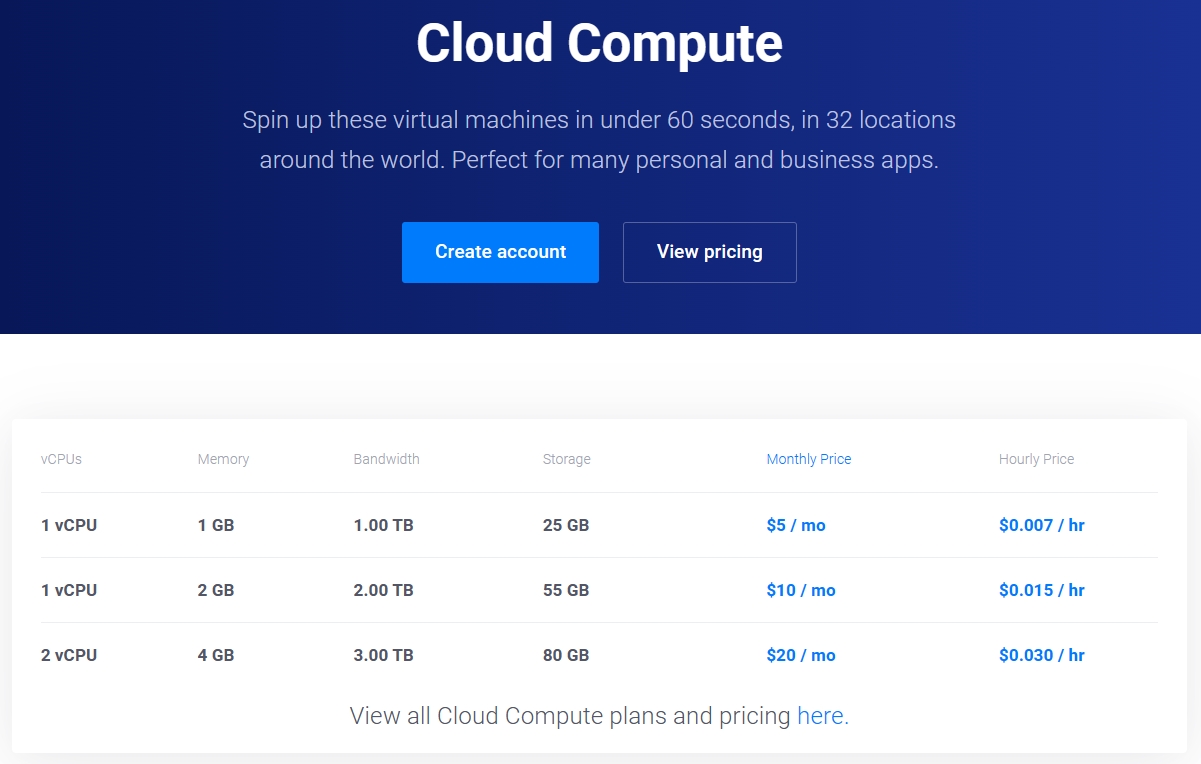Click the Bandwidth column header
The image size is (1201, 764).
click(386, 459)
